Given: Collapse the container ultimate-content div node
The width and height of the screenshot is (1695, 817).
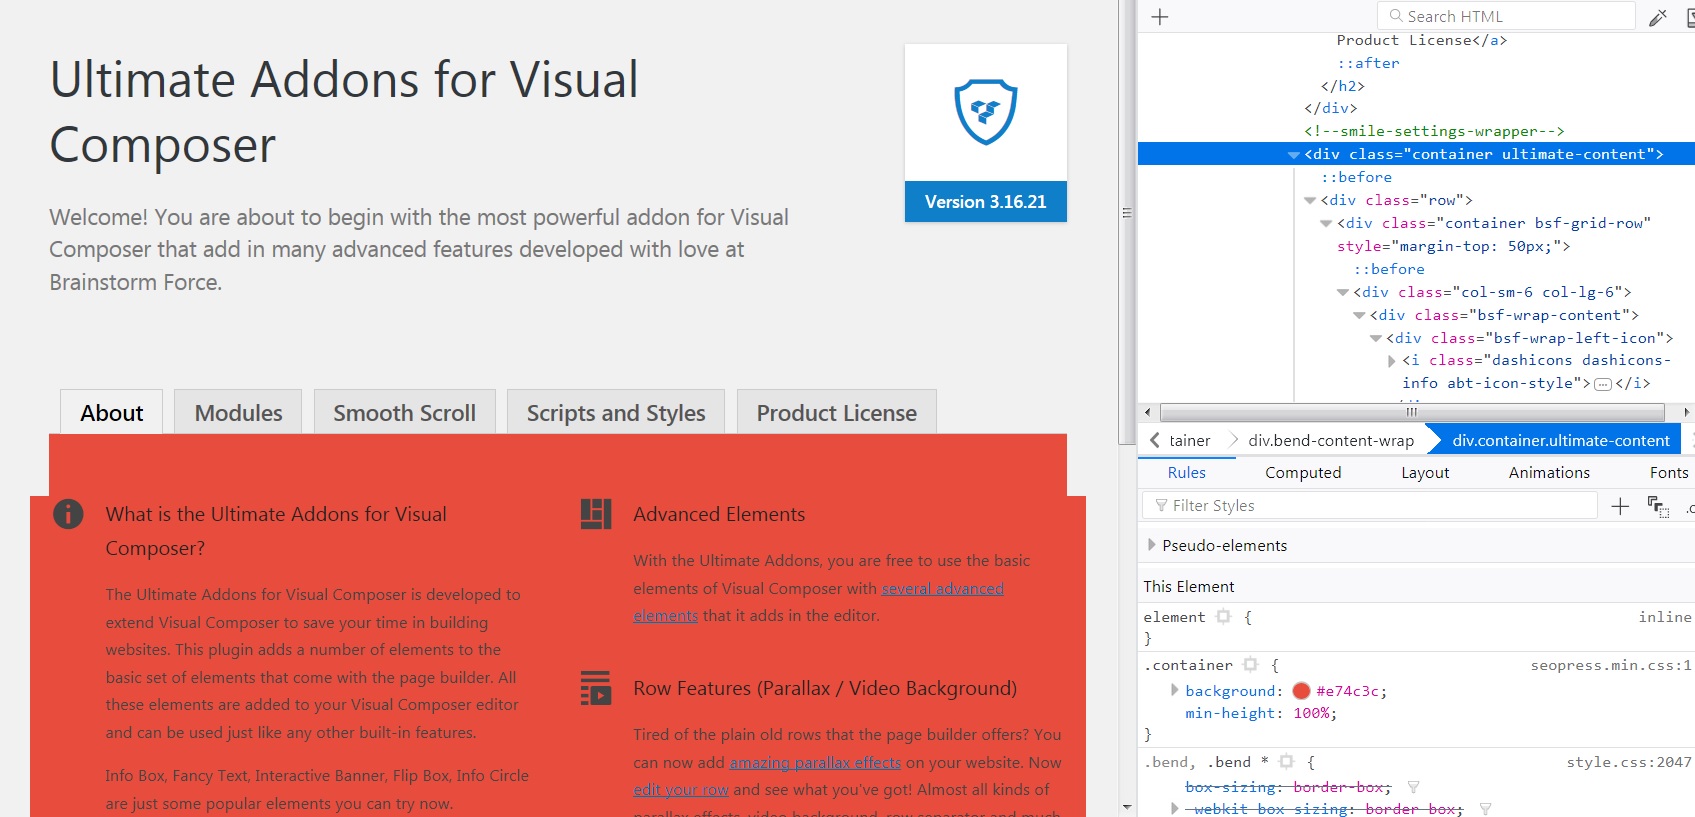Looking at the screenshot, I should coord(1294,155).
